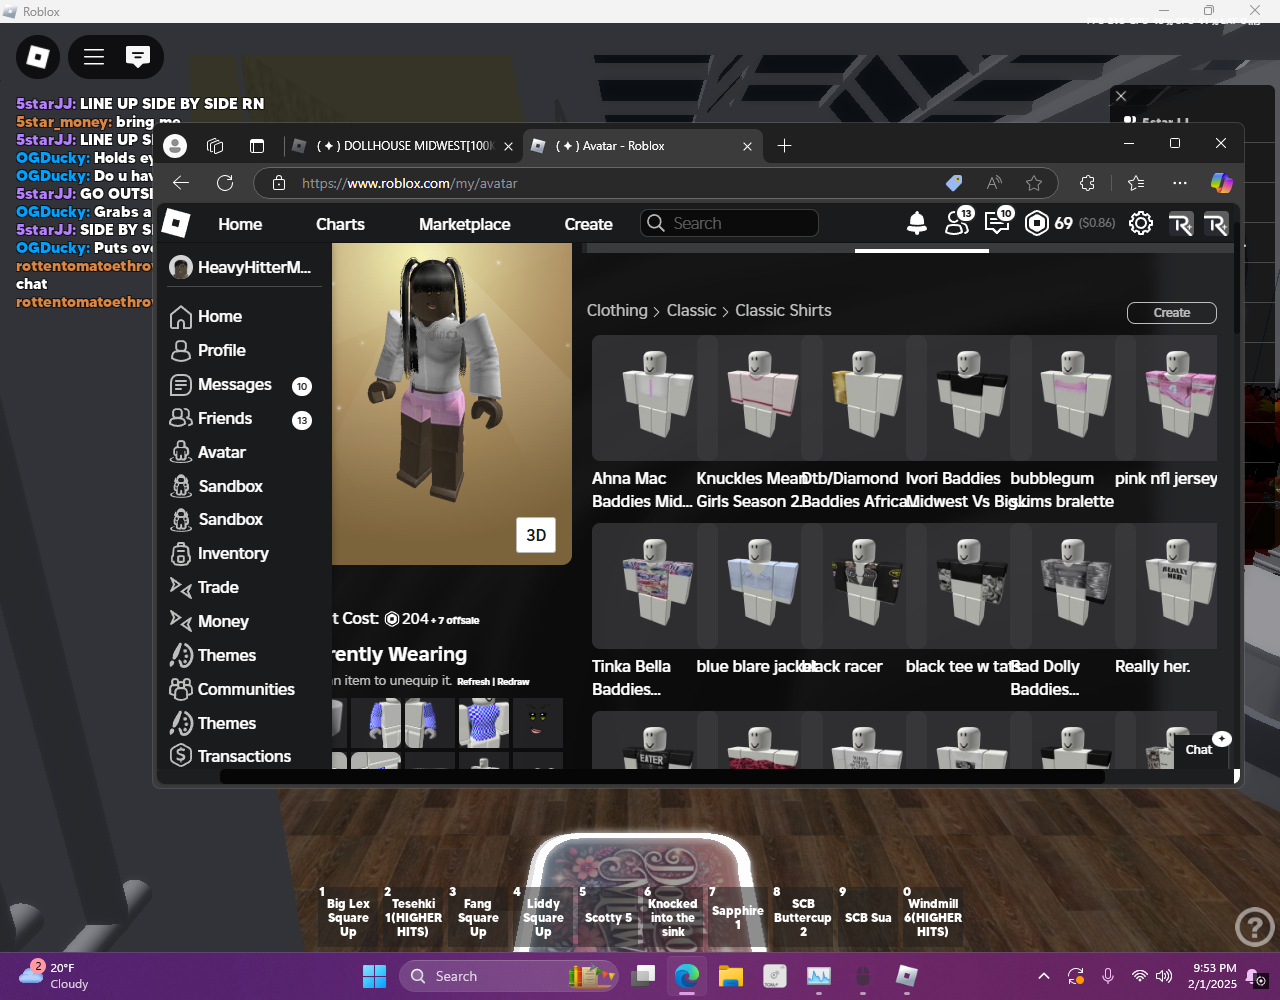1280x1000 pixels.
Task: Open the Windows Start button
Action: coord(374,976)
